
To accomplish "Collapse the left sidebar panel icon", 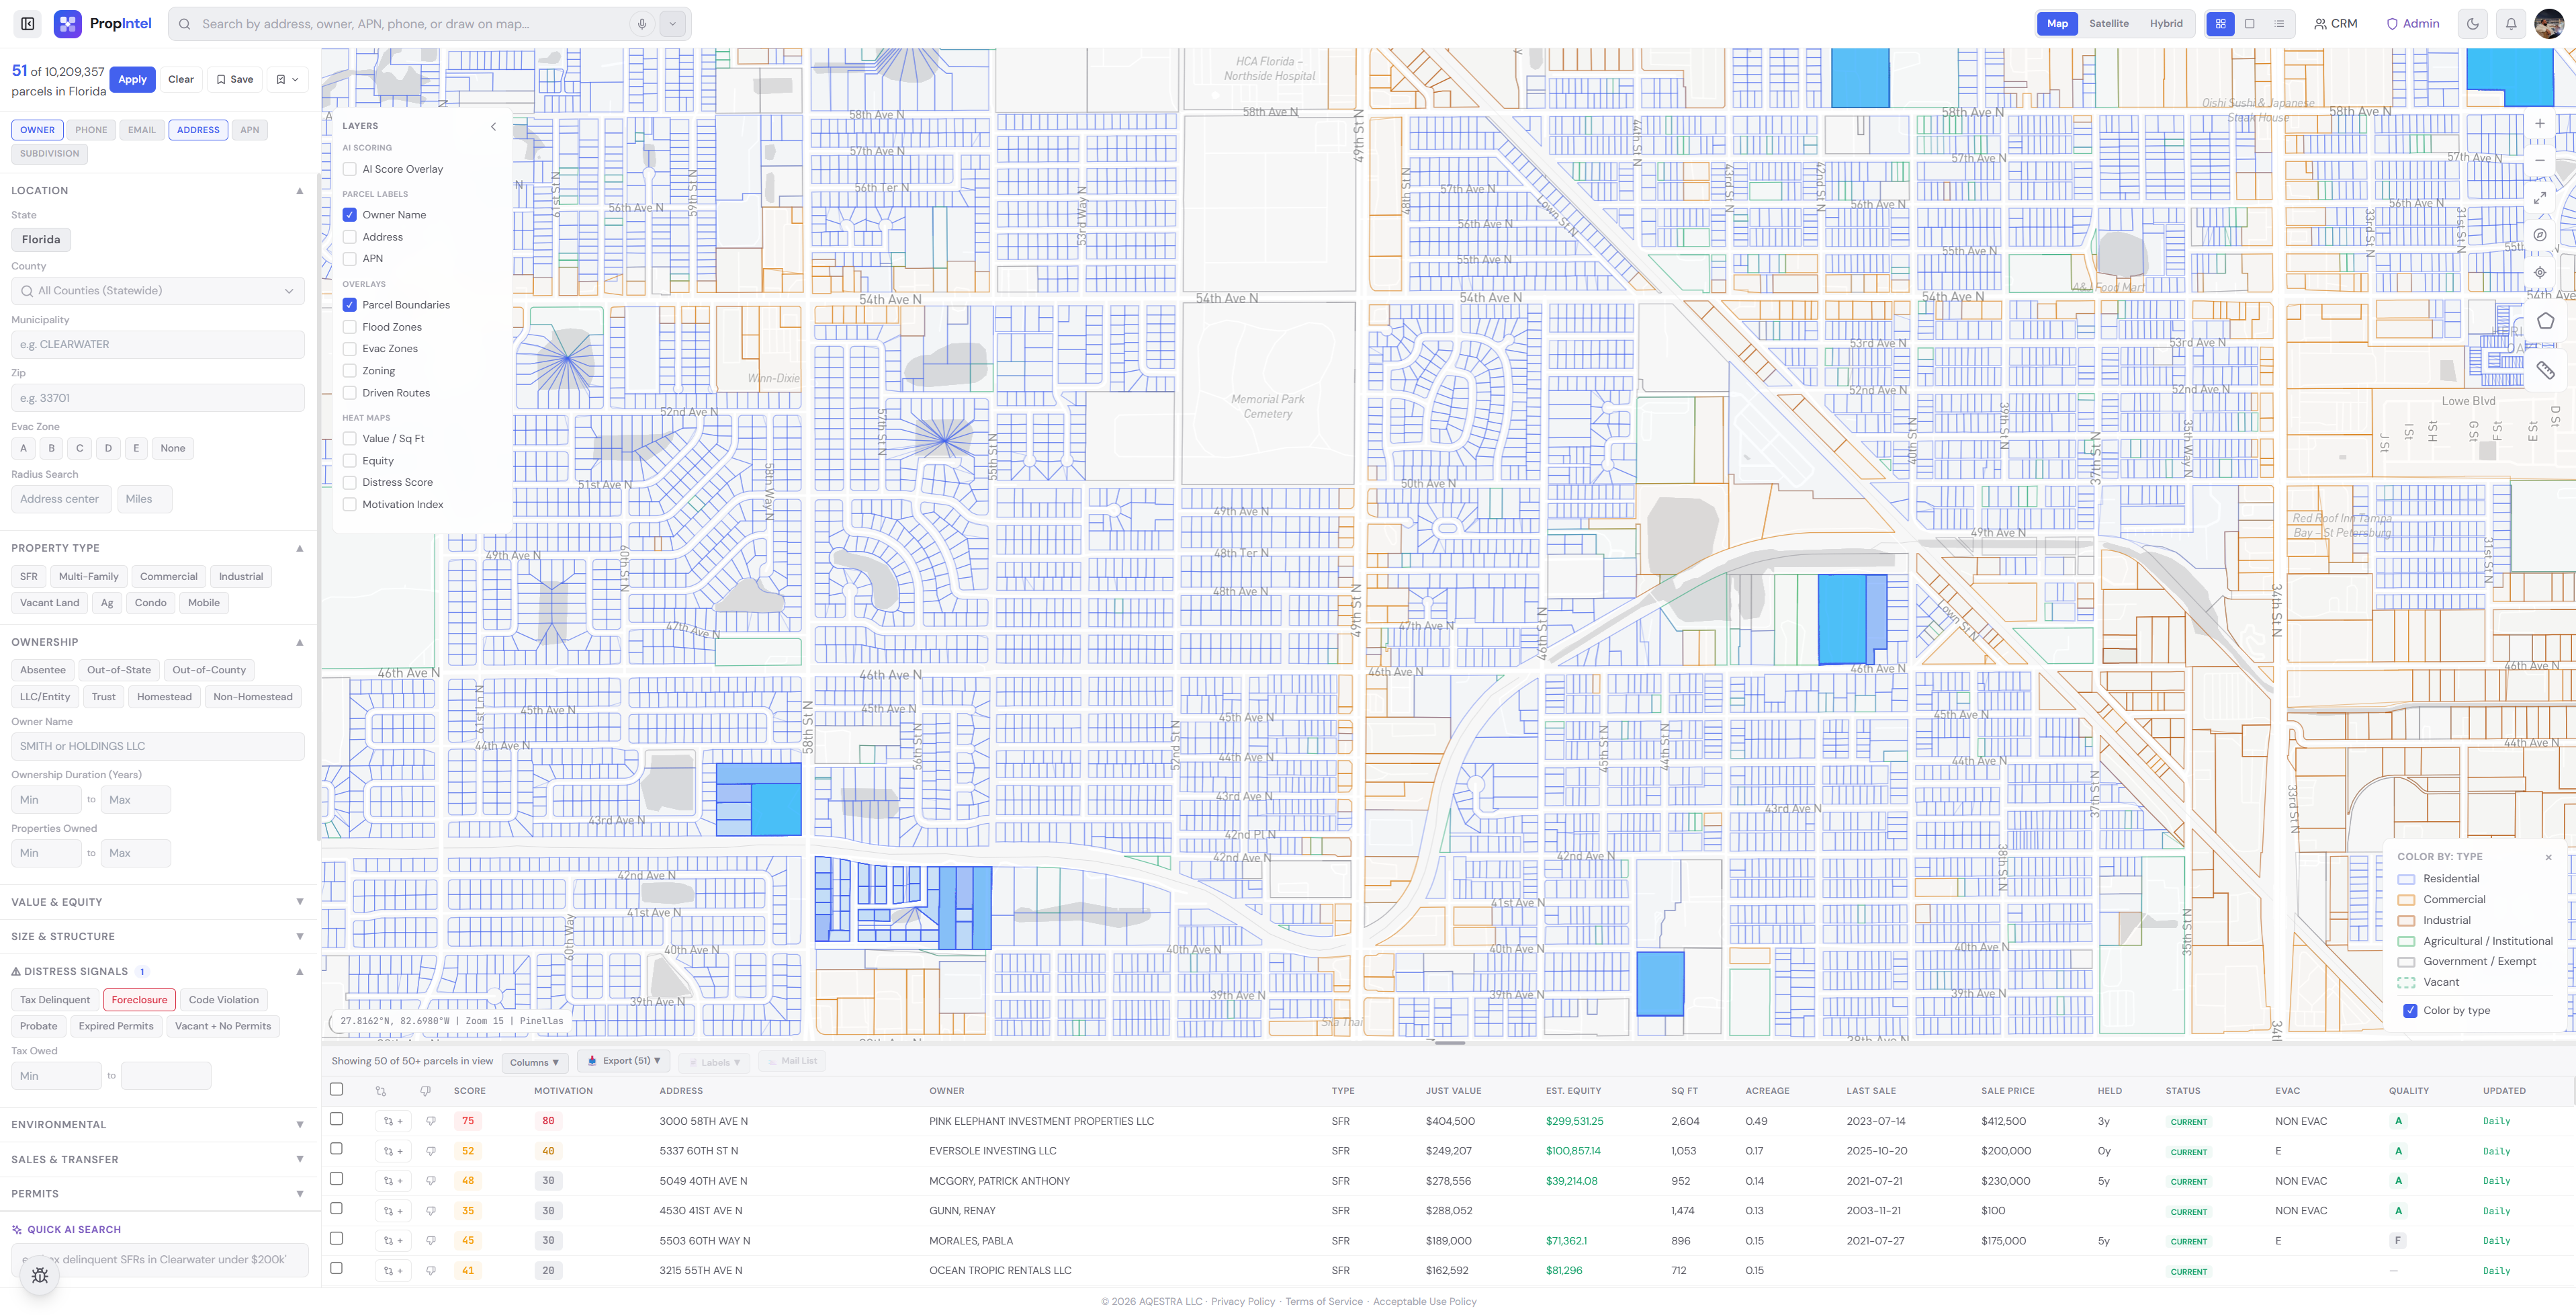I will pos(28,24).
